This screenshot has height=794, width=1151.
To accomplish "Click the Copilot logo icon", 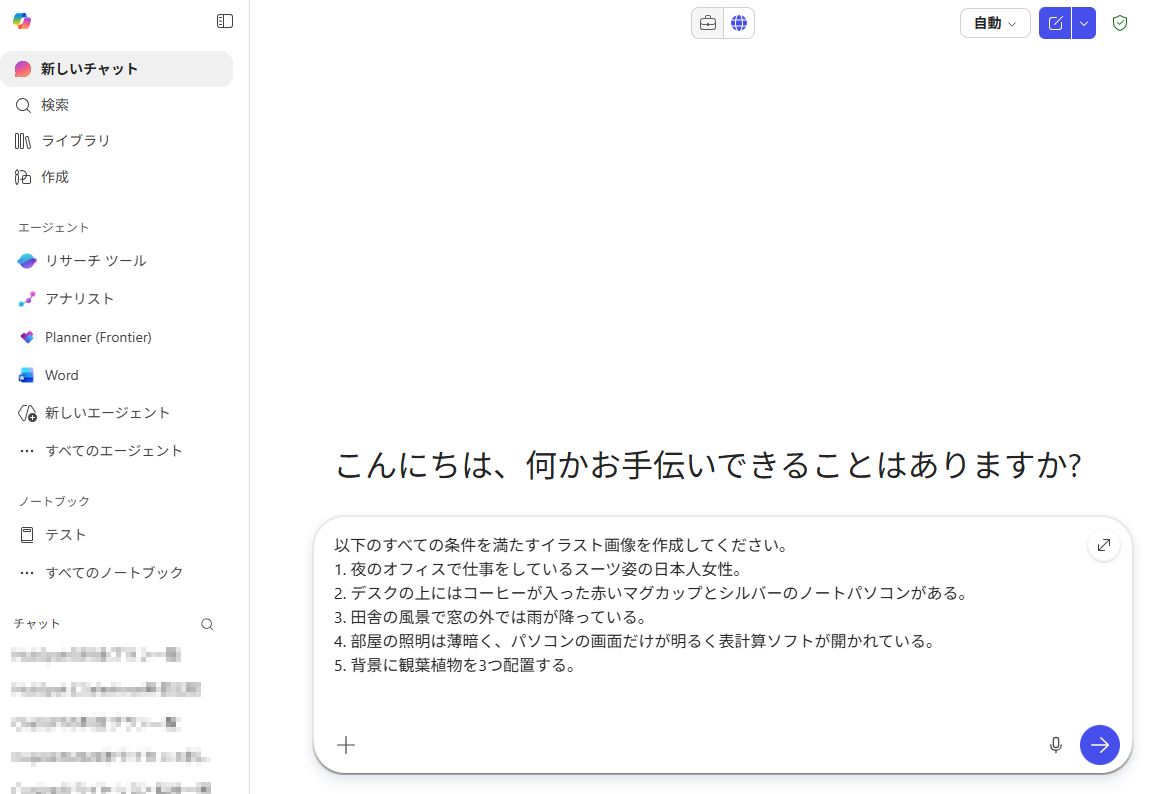I will [22, 21].
